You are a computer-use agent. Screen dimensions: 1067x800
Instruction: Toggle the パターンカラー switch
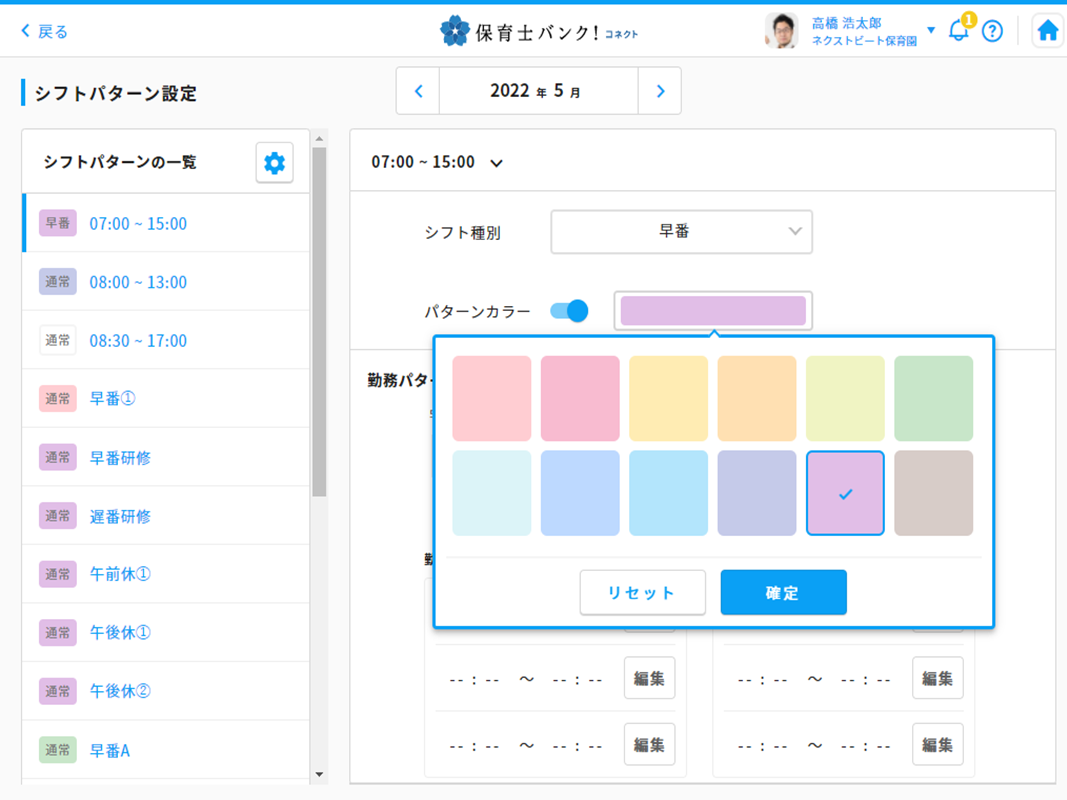point(569,311)
